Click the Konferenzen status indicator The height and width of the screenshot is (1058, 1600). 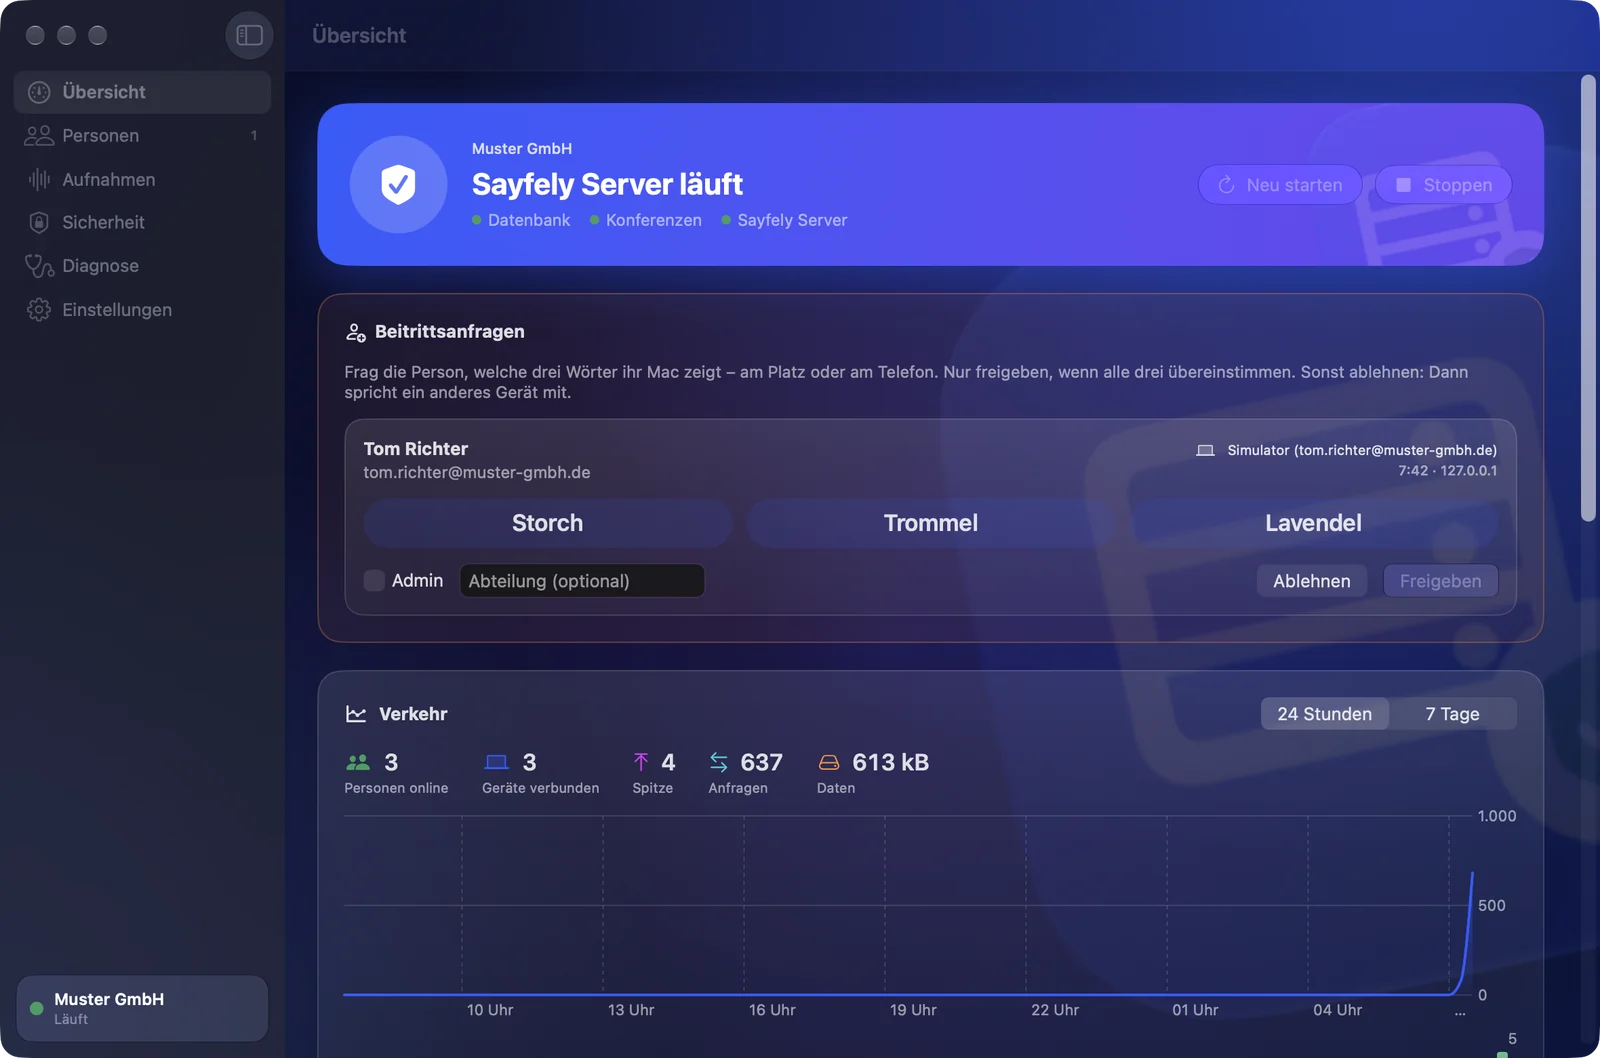coord(646,220)
